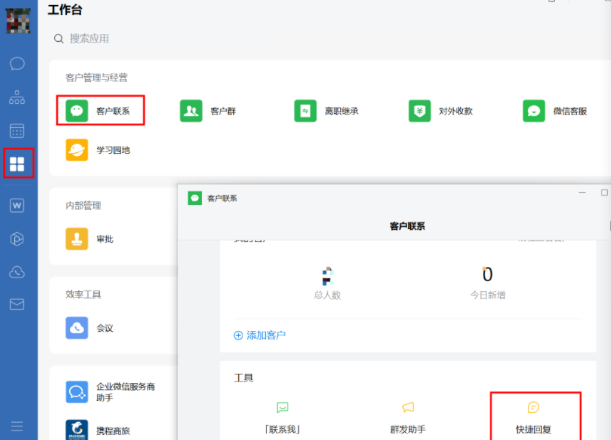Open the 离职继承 app
This screenshot has width=611, height=440.
coord(326,111)
